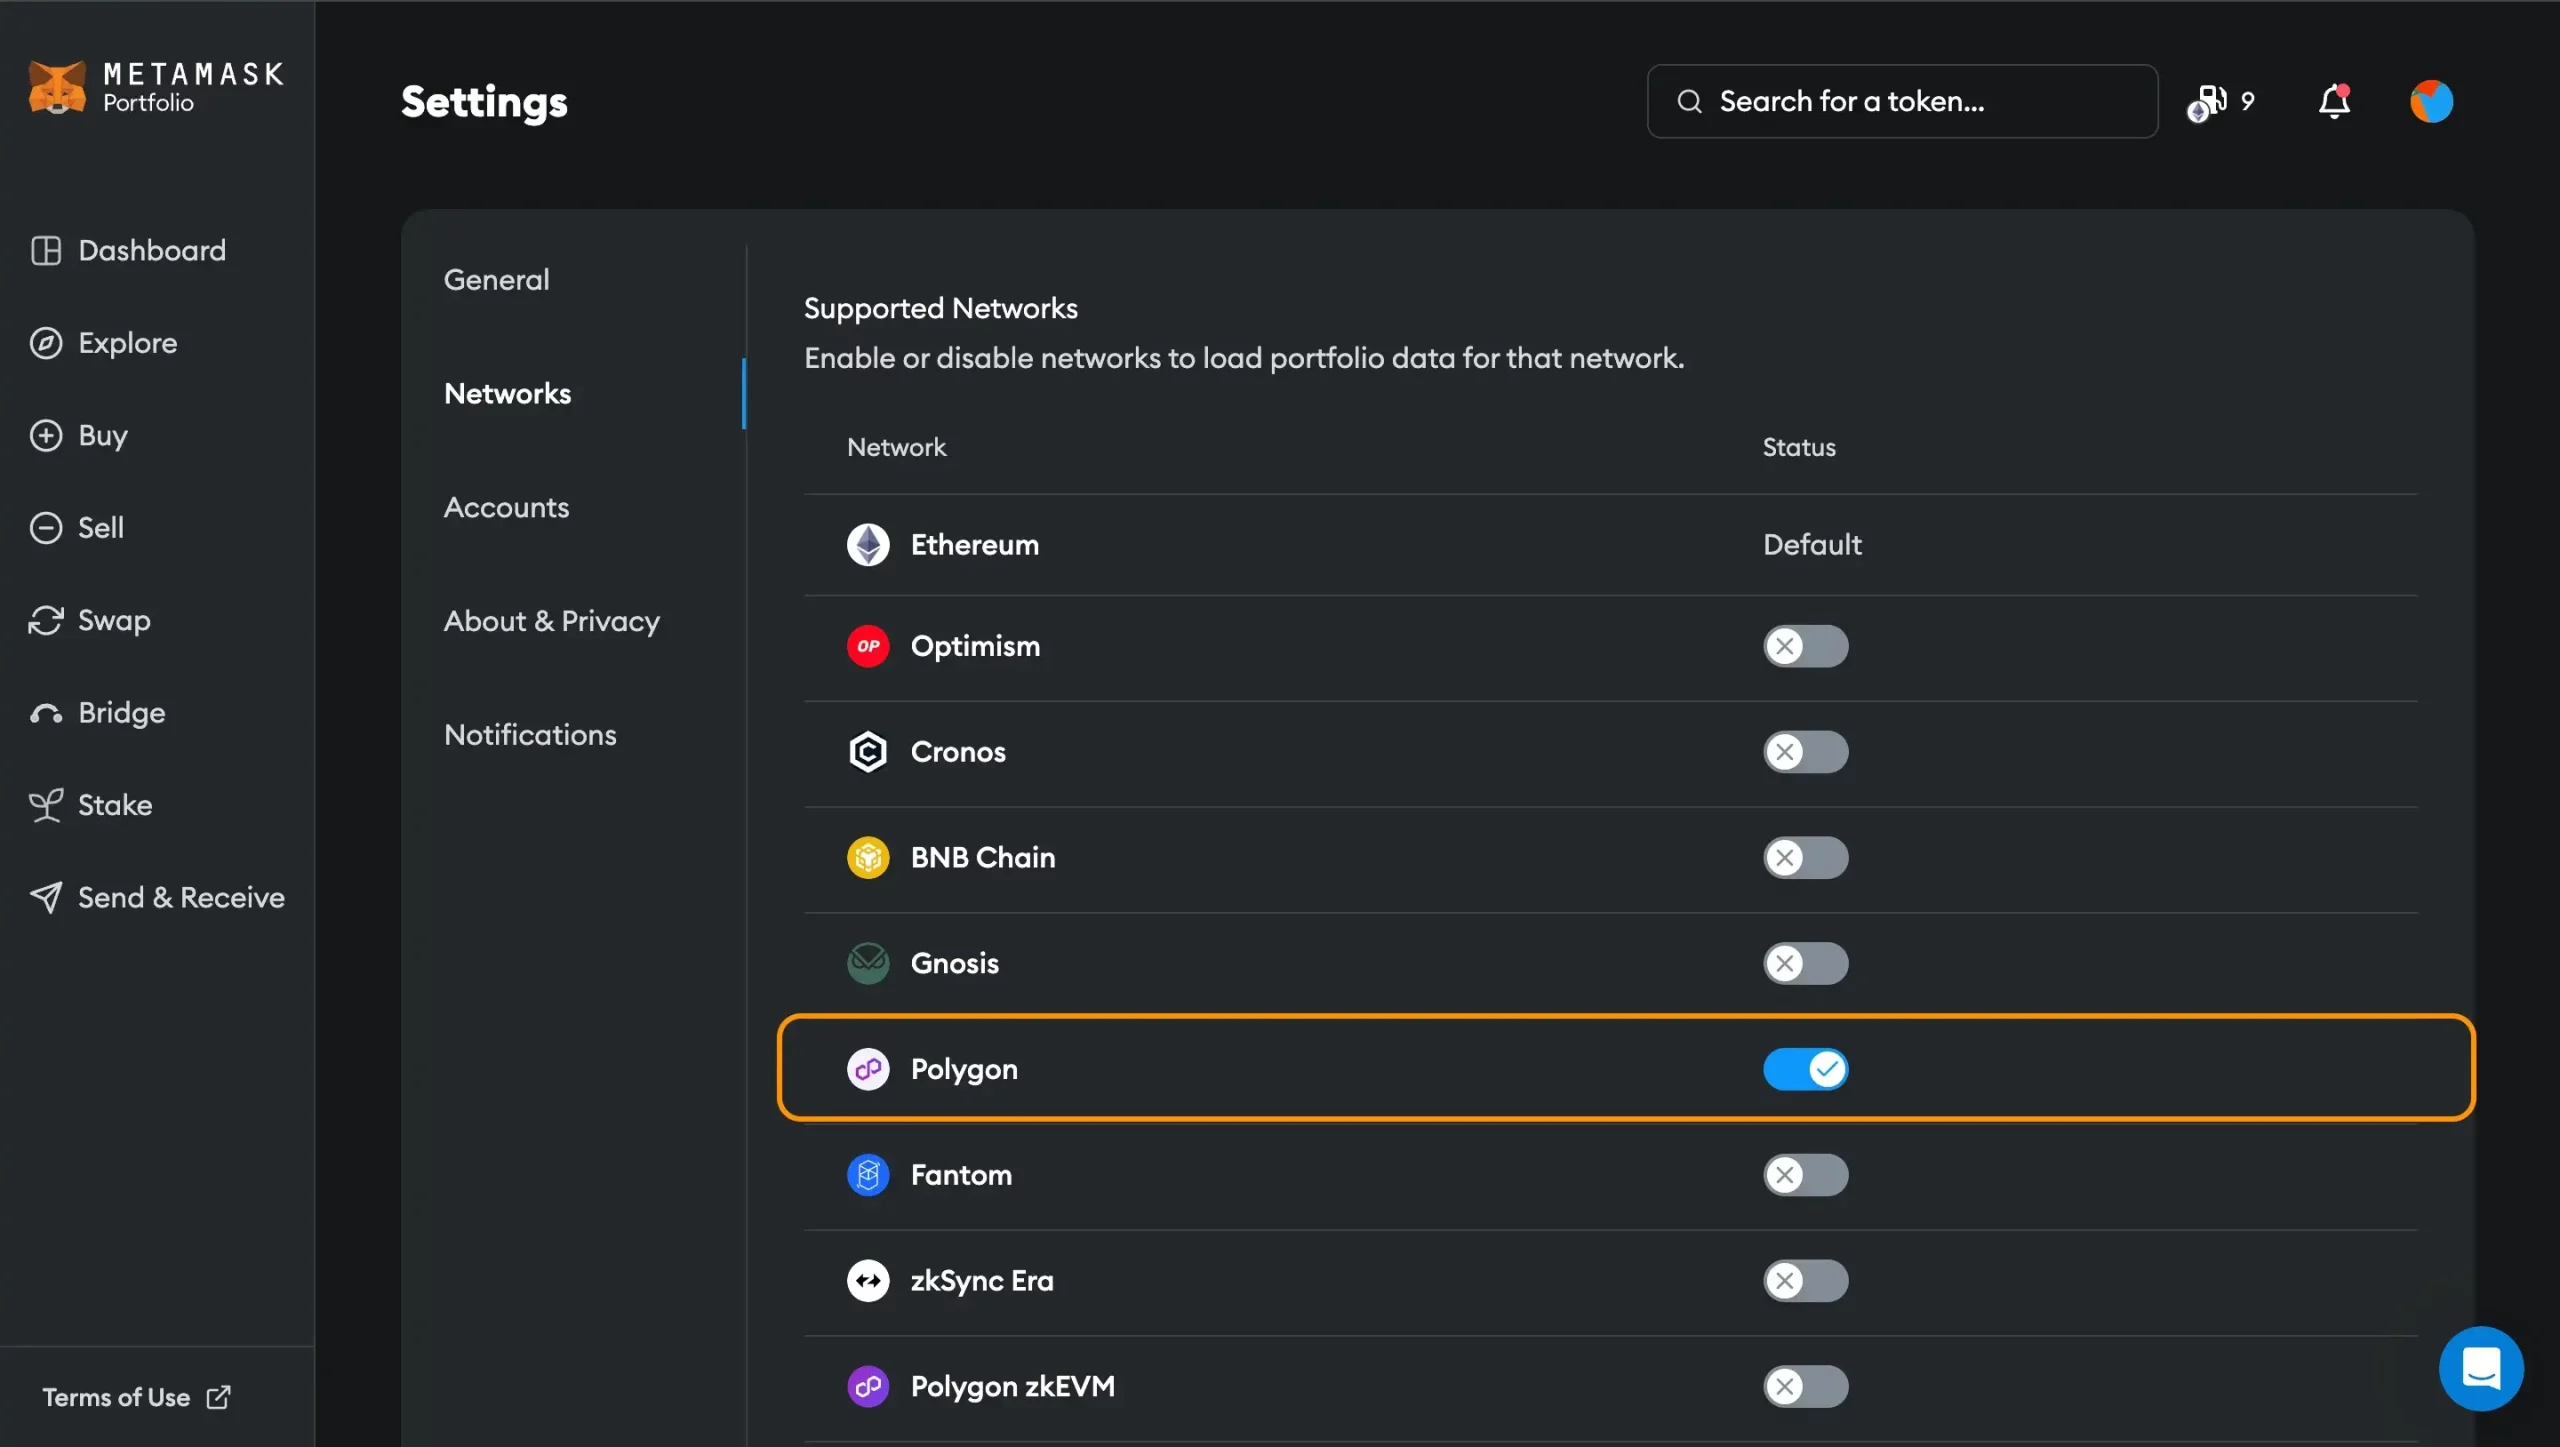Image resolution: width=2560 pixels, height=1447 pixels.
Task: Enable the Optimism network toggle
Action: 1806,645
